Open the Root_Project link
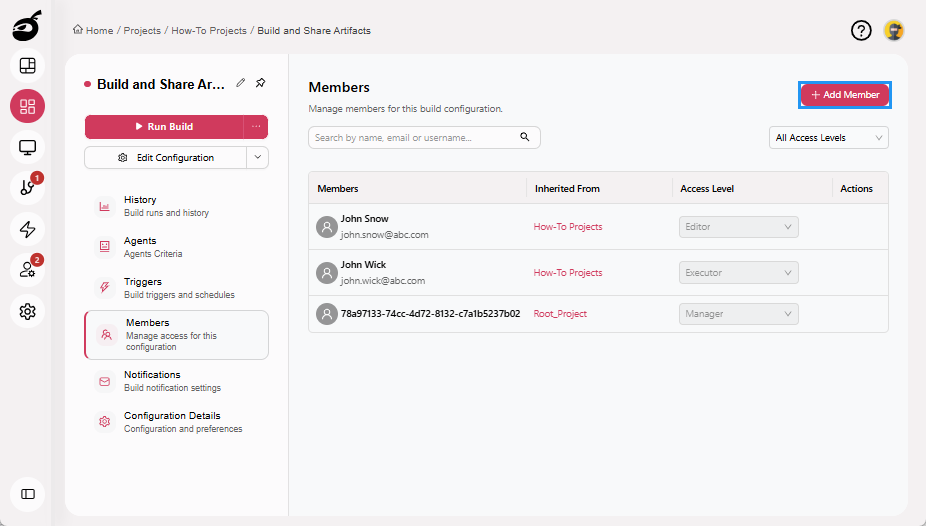 point(560,314)
